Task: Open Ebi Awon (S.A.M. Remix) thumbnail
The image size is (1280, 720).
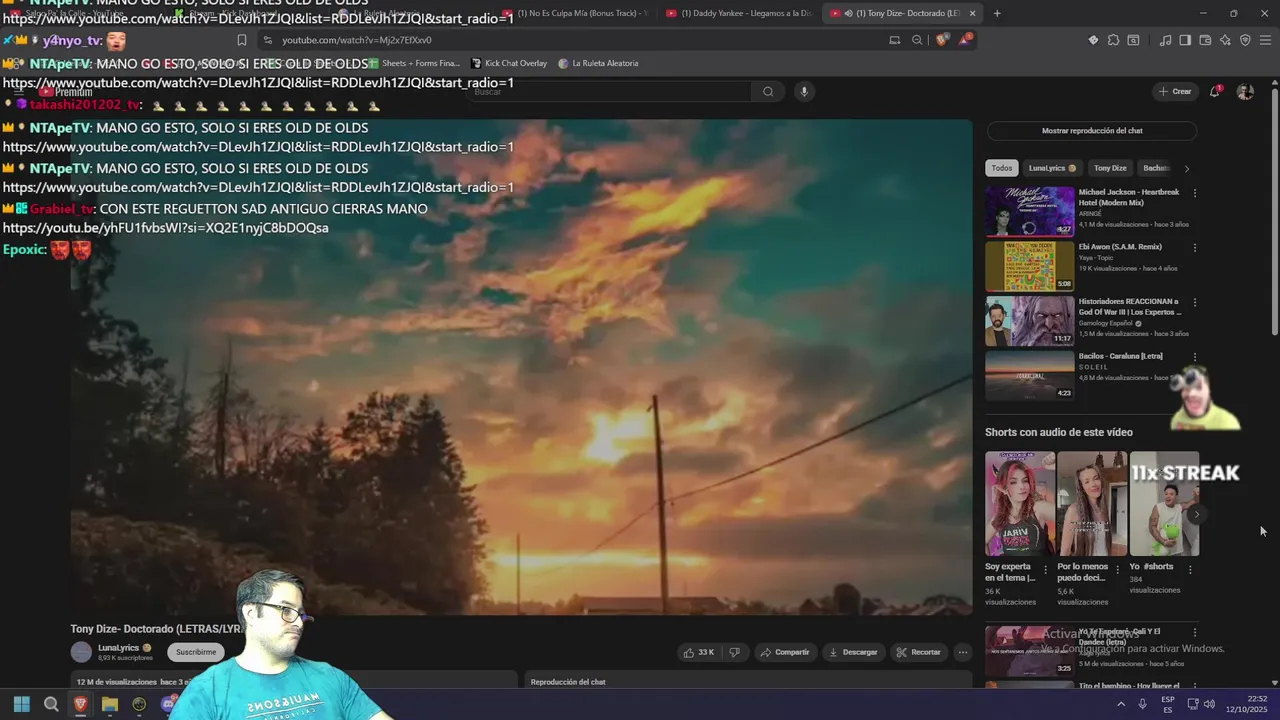Action: coord(1029,266)
